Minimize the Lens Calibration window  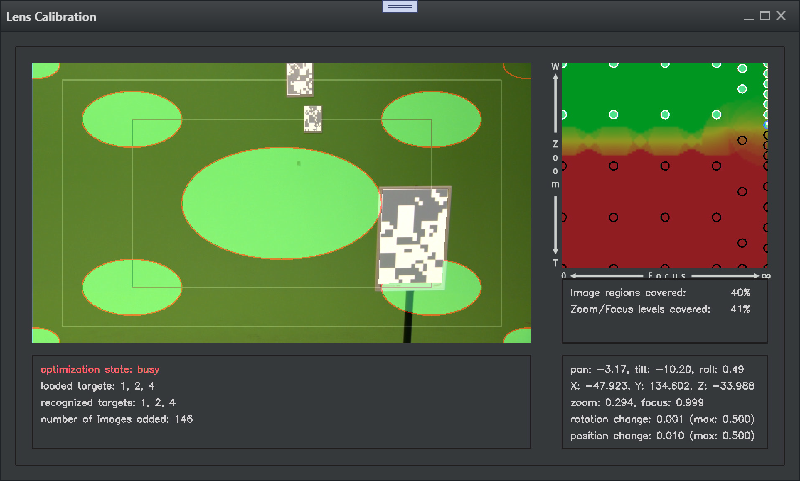point(748,16)
